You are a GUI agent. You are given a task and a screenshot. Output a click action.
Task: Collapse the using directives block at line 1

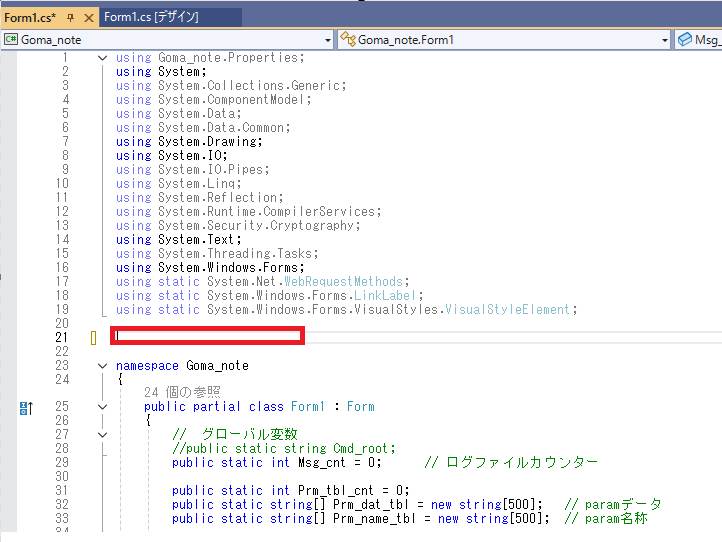pos(102,58)
